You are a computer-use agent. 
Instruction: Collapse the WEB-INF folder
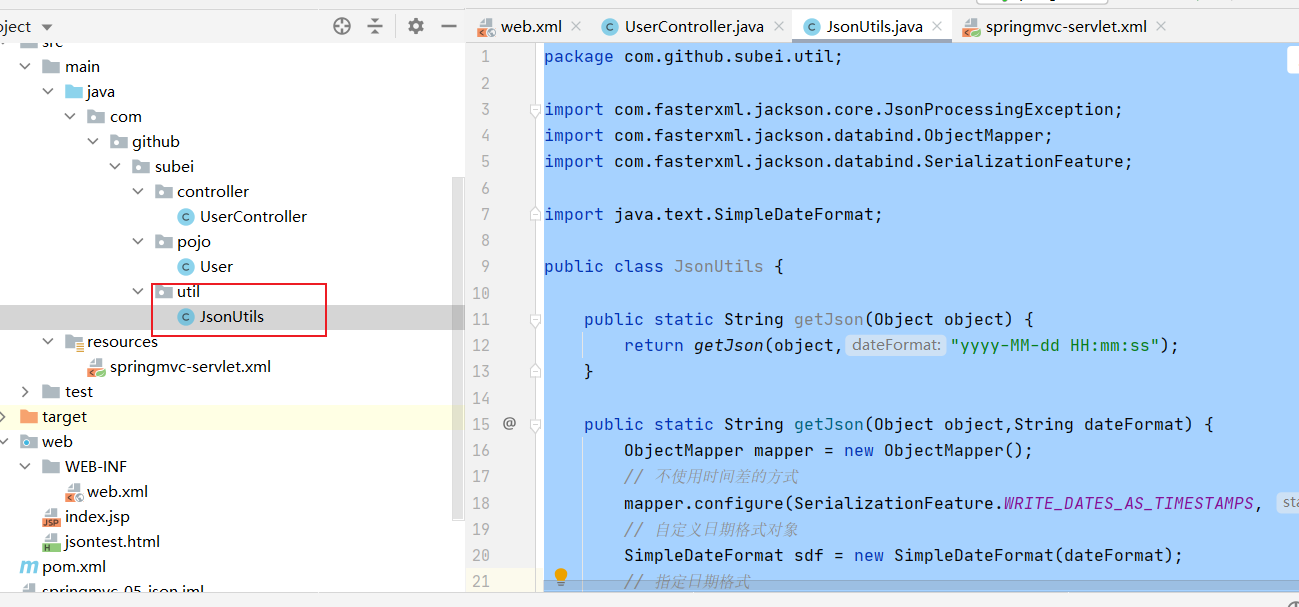[26, 466]
